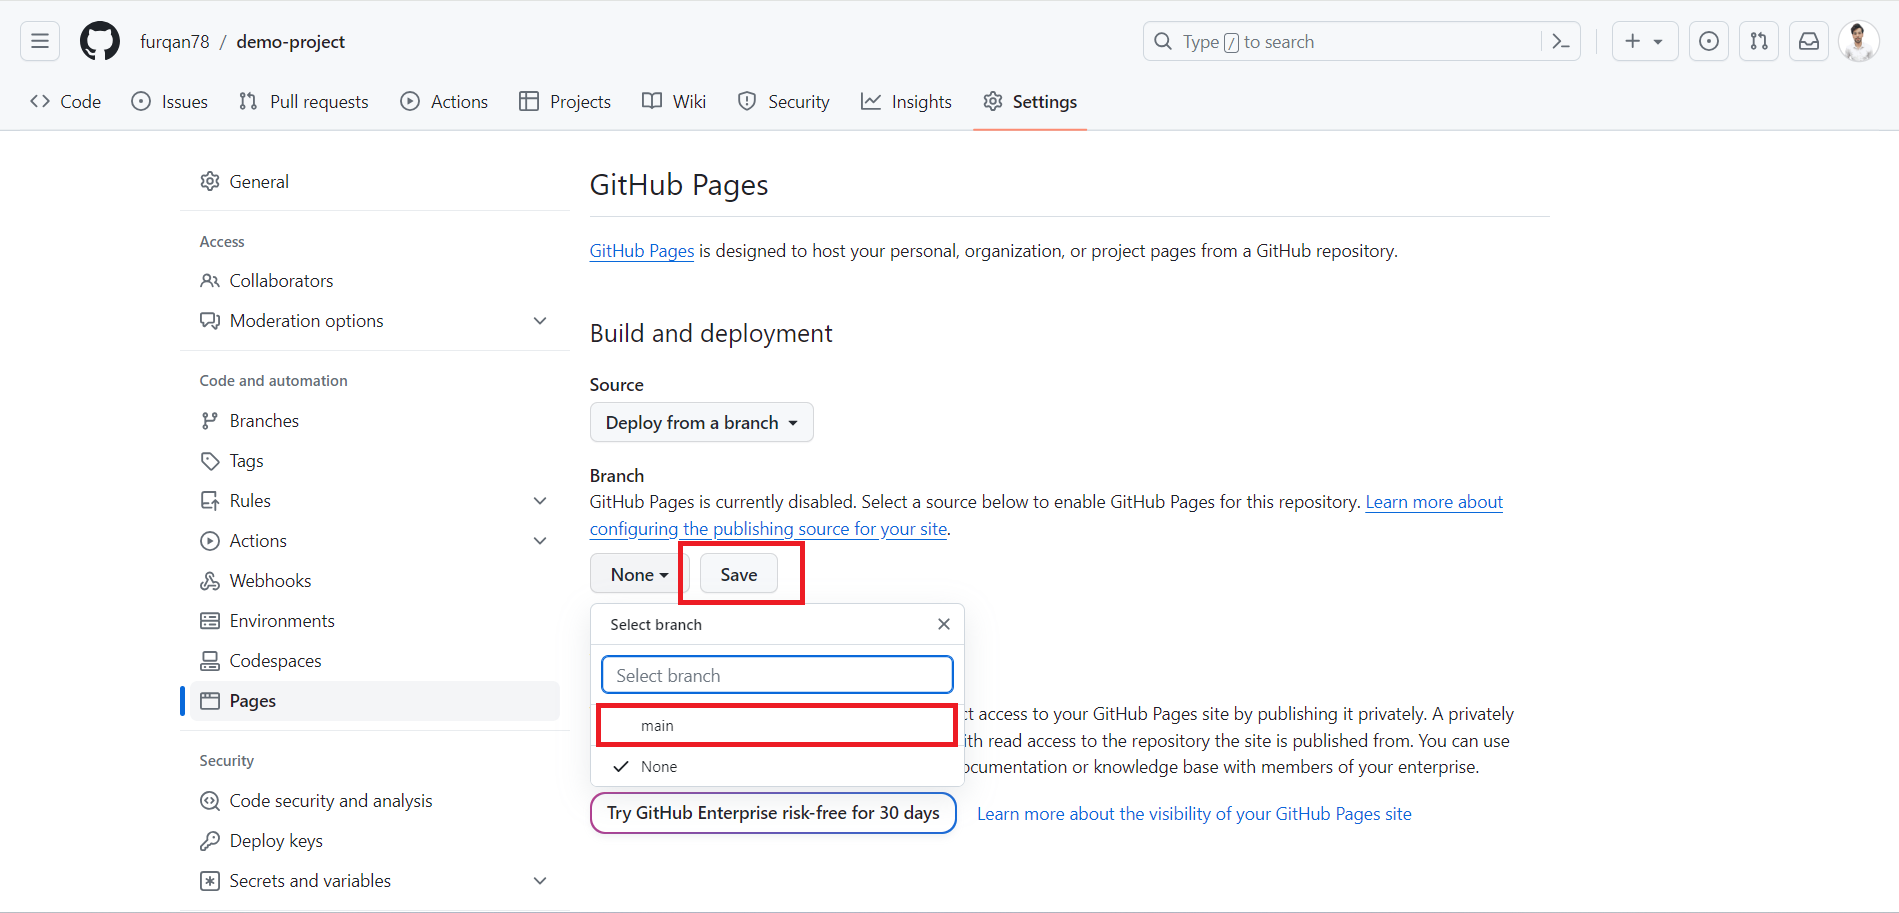The height and width of the screenshot is (913, 1899).
Task: Open the Wiki tab
Action: pyautogui.click(x=674, y=101)
